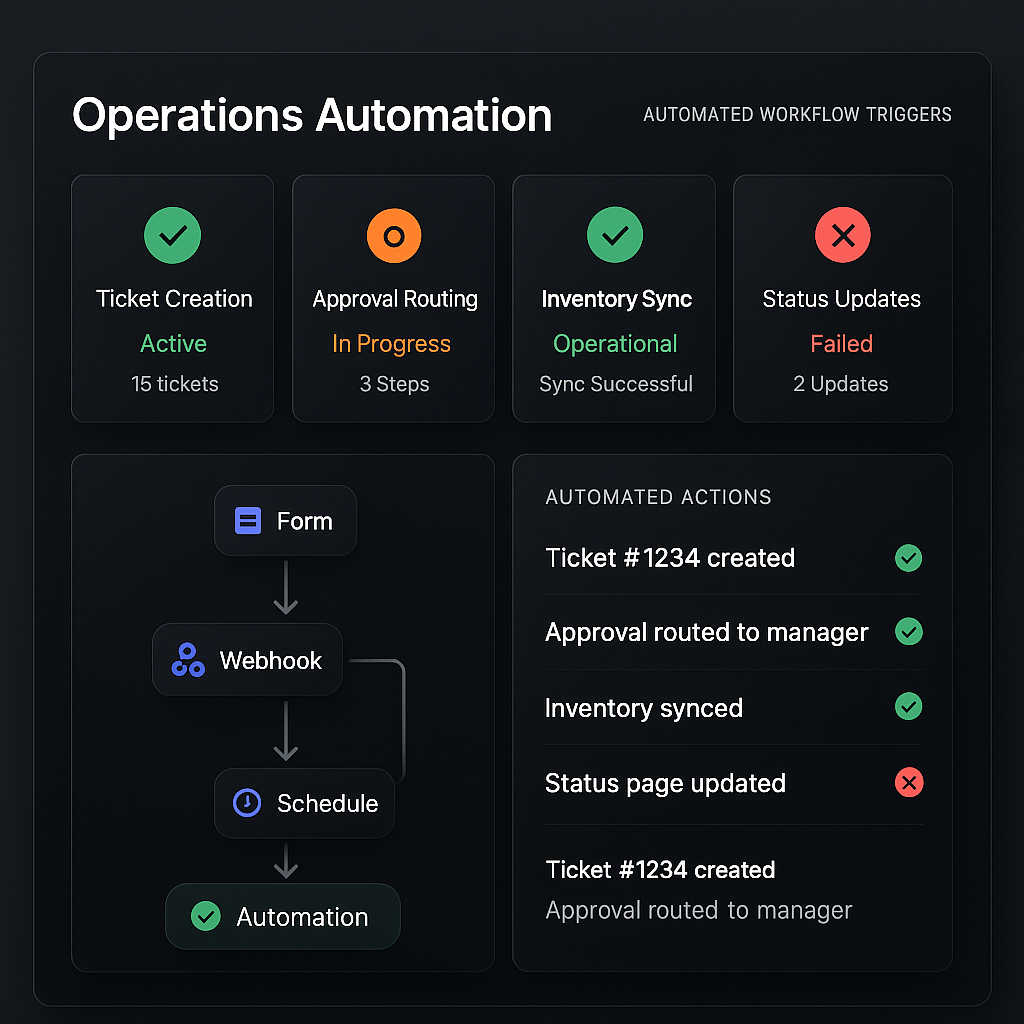Click the Form node's blue form icon
The height and width of the screenshot is (1024, 1024).
247,521
